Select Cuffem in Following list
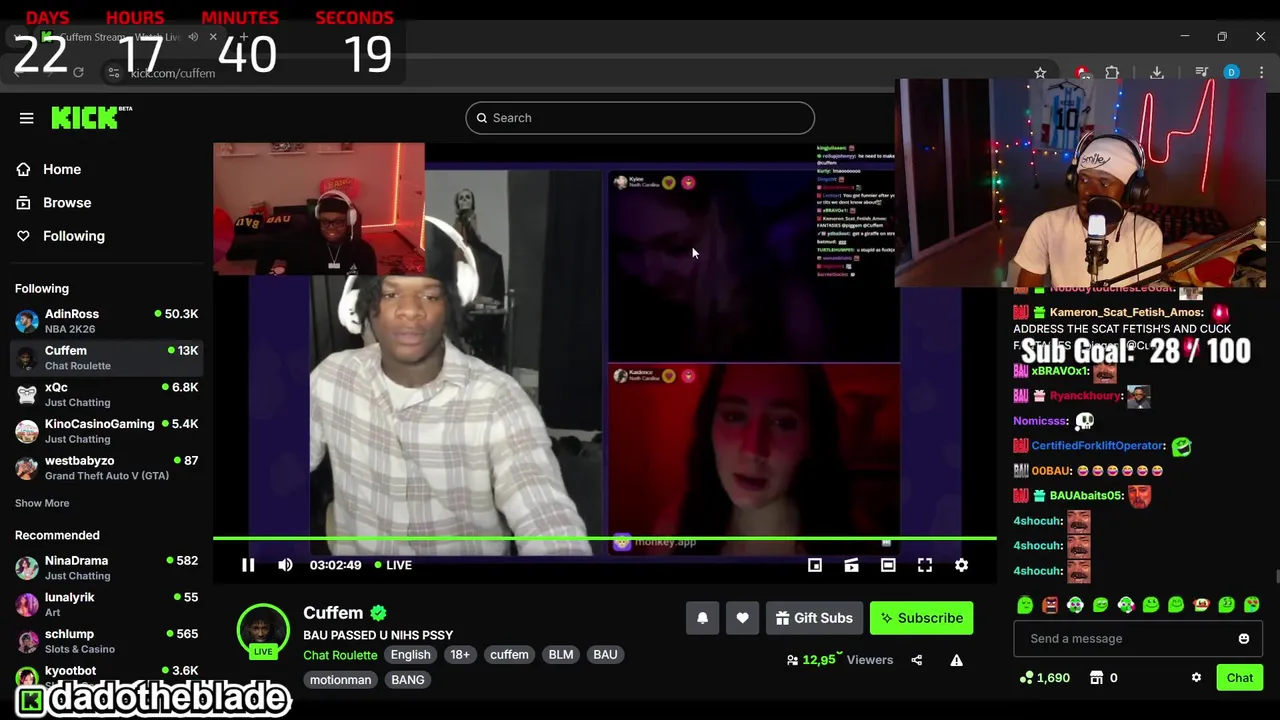This screenshot has width=1280, height=720. pyautogui.click(x=105, y=358)
